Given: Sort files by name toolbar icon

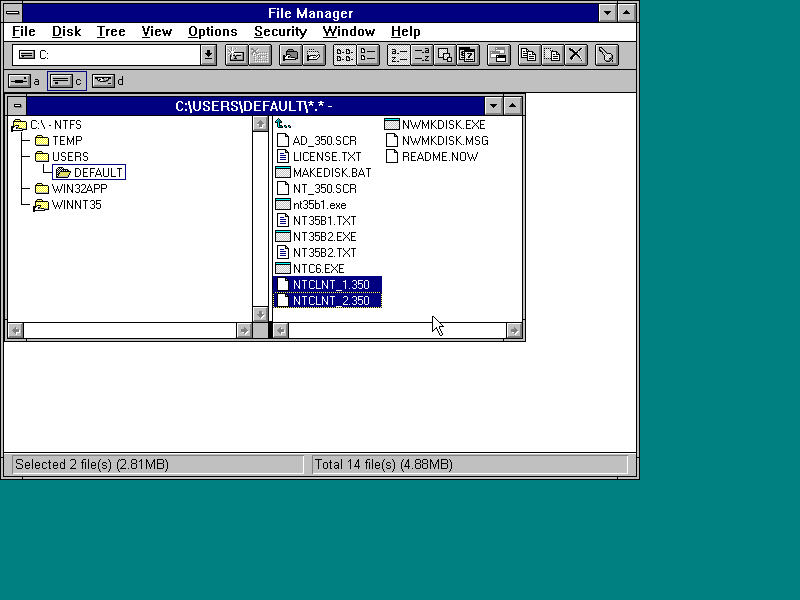Looking at the screenshot, I should (x=398, y=55).
